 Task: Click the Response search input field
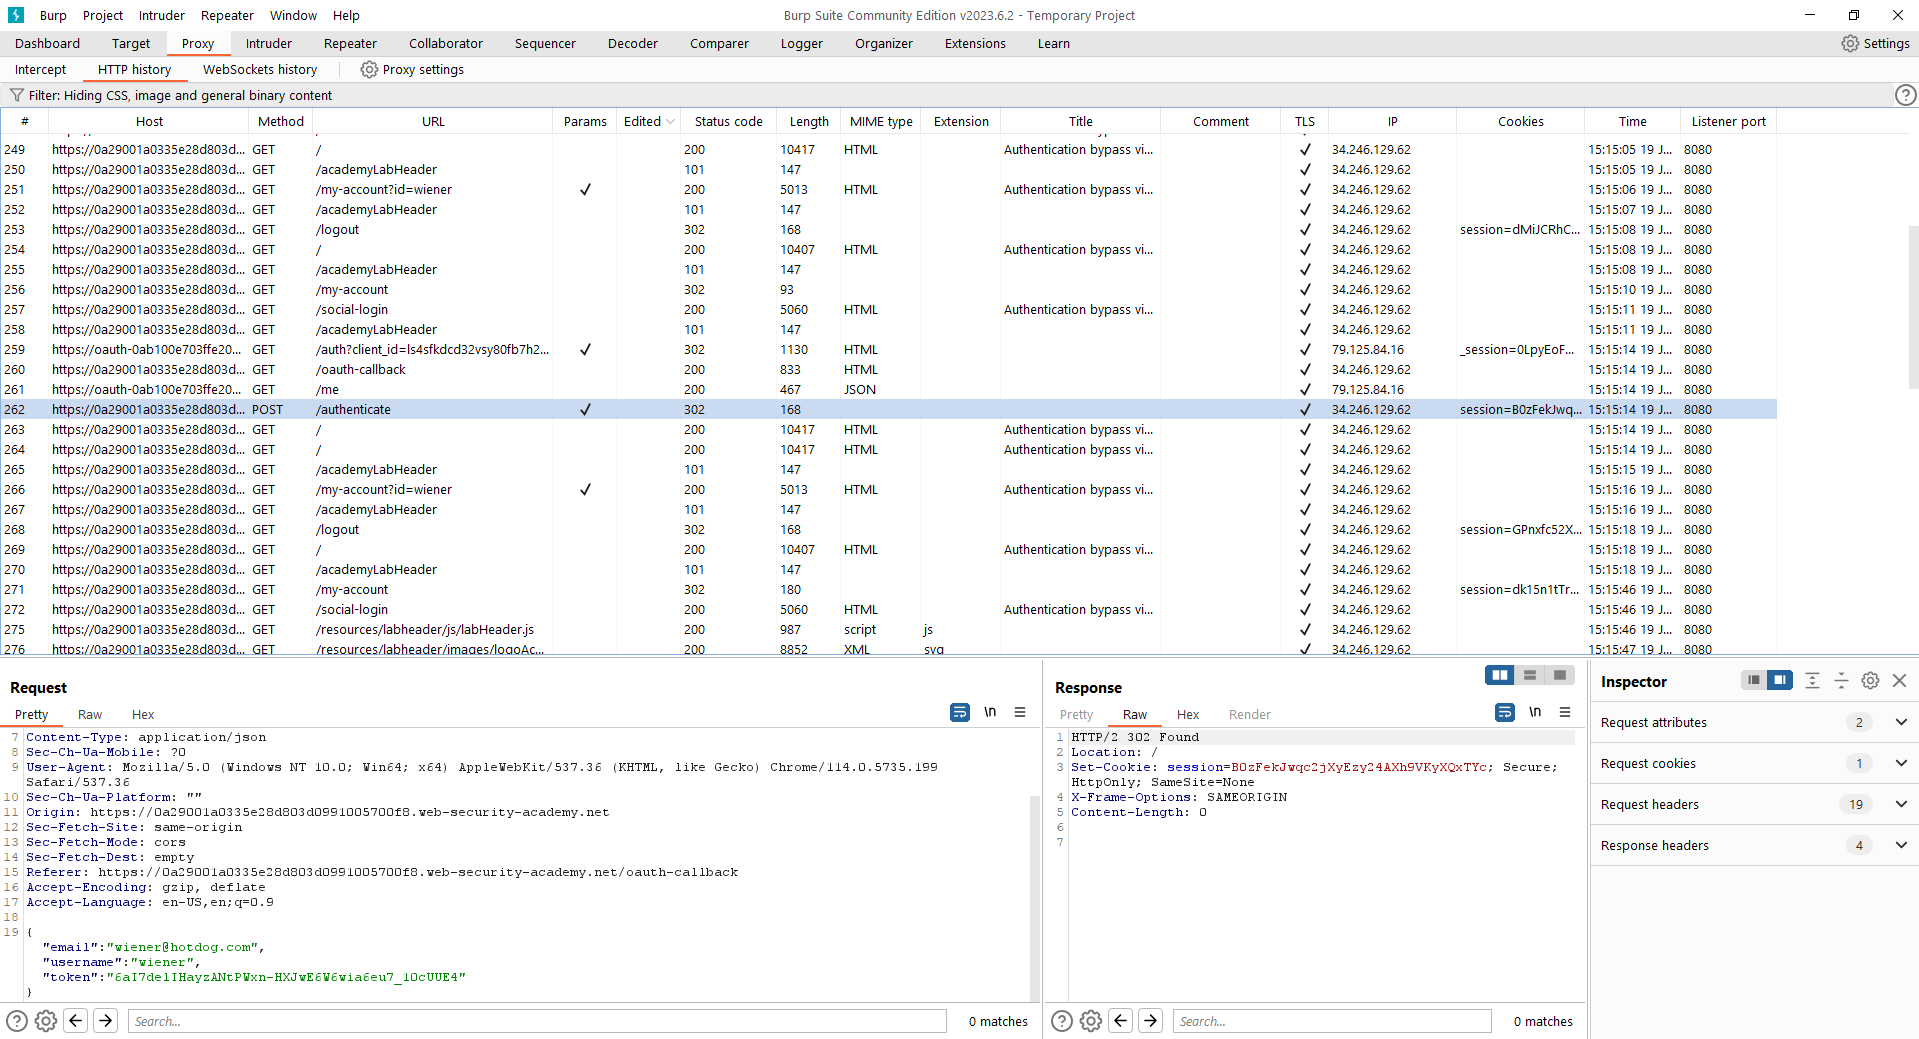point(1331,1021)
